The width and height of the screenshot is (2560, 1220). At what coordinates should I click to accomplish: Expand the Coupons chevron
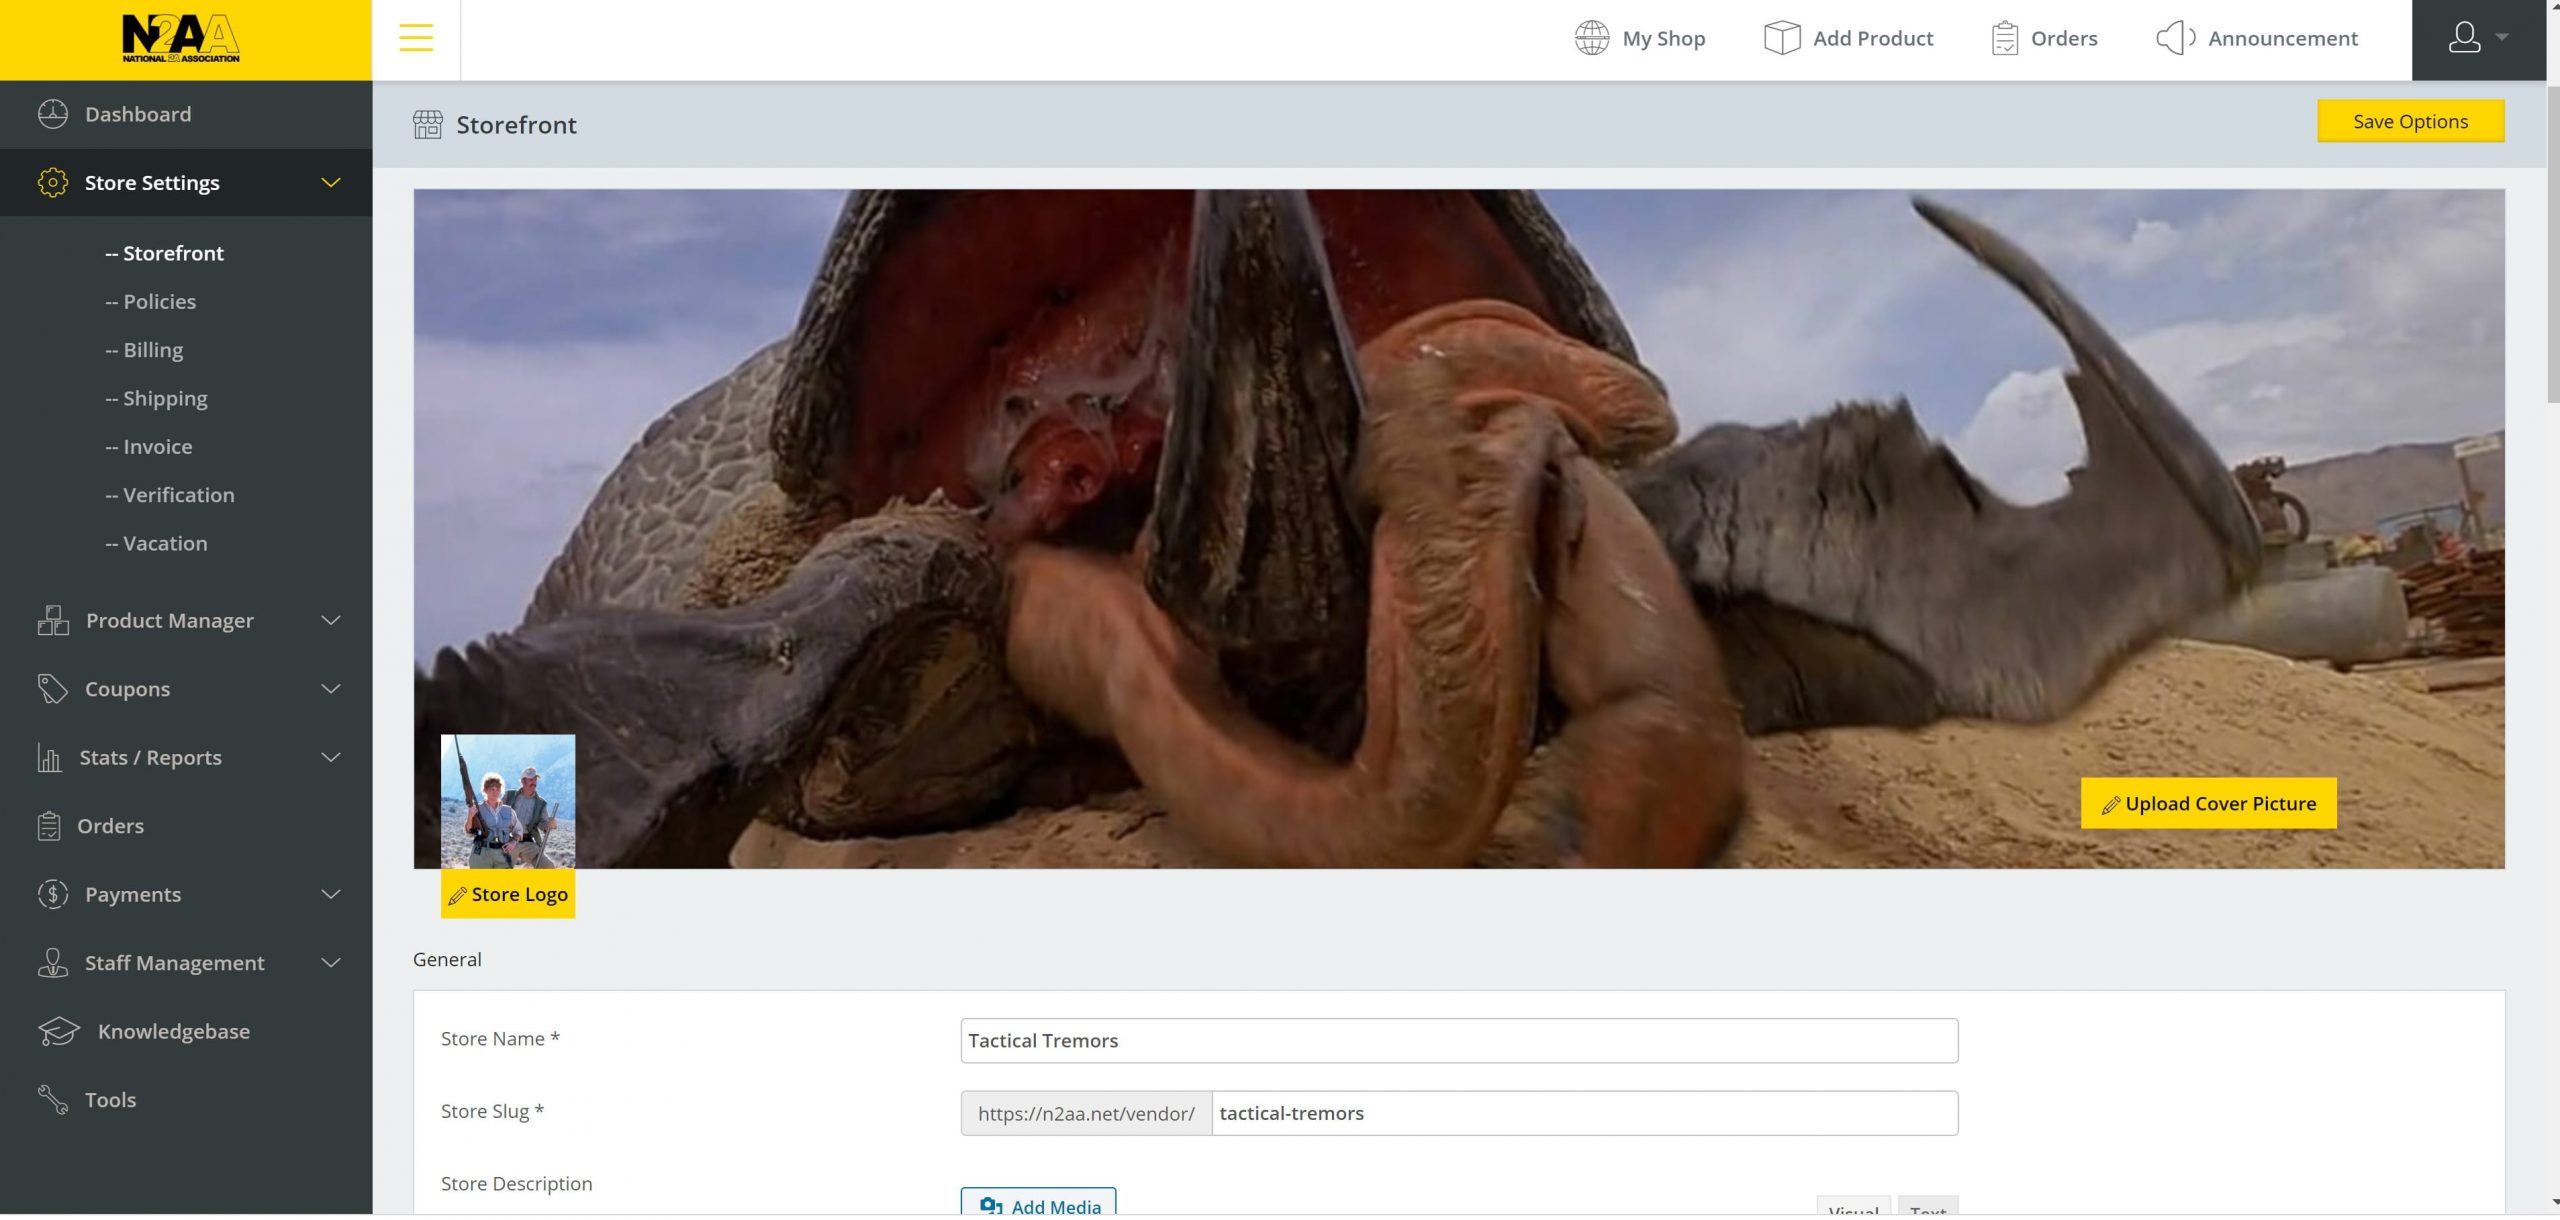(331, 689)
